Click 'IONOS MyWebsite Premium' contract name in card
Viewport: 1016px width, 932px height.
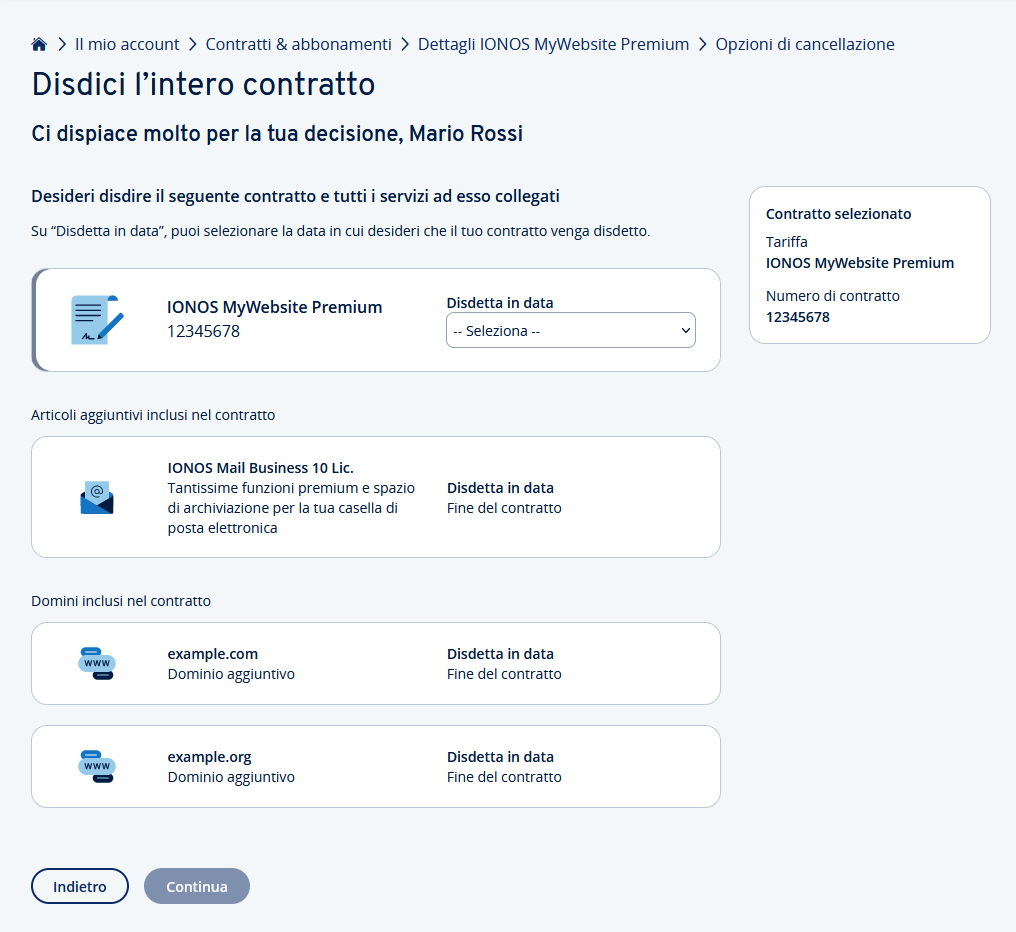click(275, 307)
